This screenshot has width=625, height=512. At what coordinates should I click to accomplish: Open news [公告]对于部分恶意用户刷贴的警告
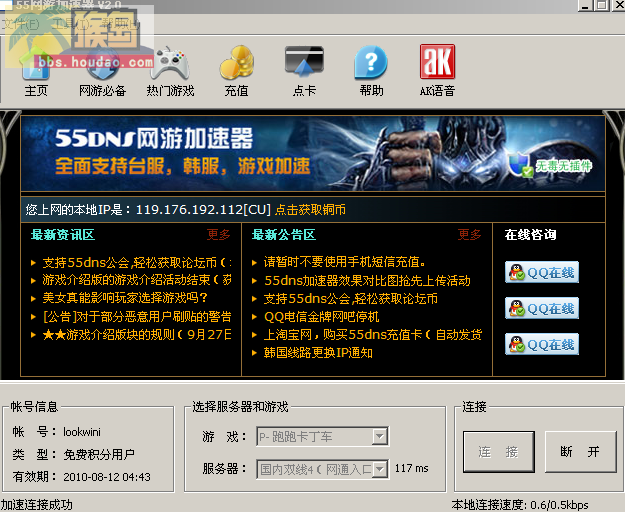(x=137, y=317)
